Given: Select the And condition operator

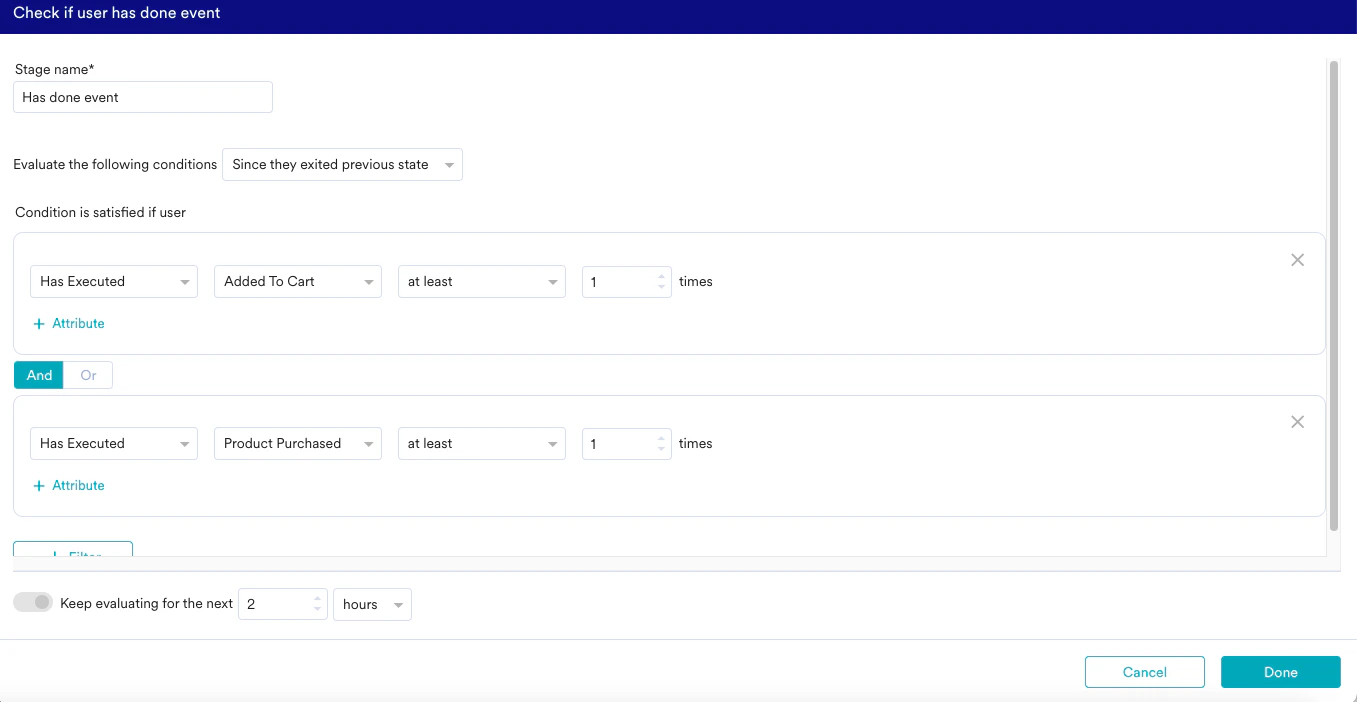Looking at the screenshot, I should pos(39,375).
